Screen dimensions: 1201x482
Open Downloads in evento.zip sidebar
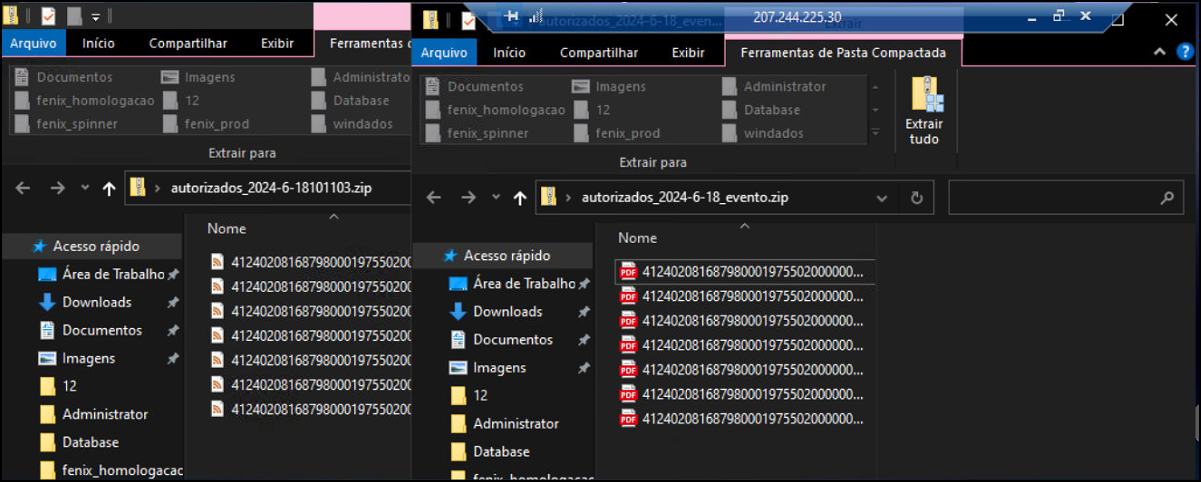496,312
